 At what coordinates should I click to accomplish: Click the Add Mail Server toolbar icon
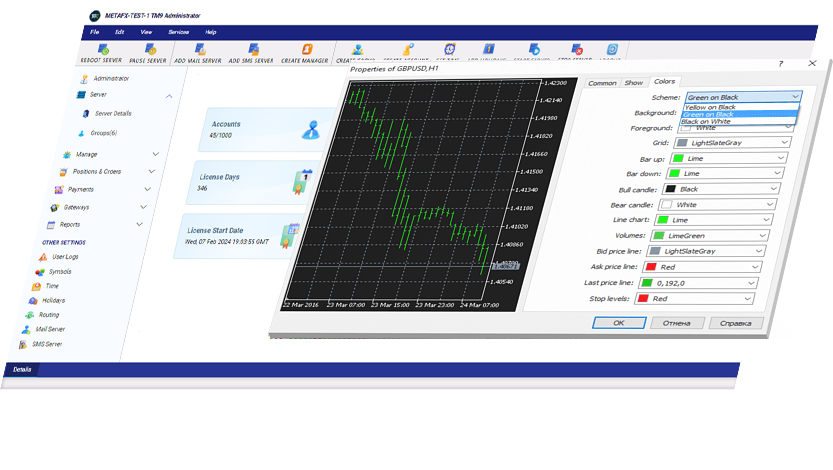click(200, 49)
